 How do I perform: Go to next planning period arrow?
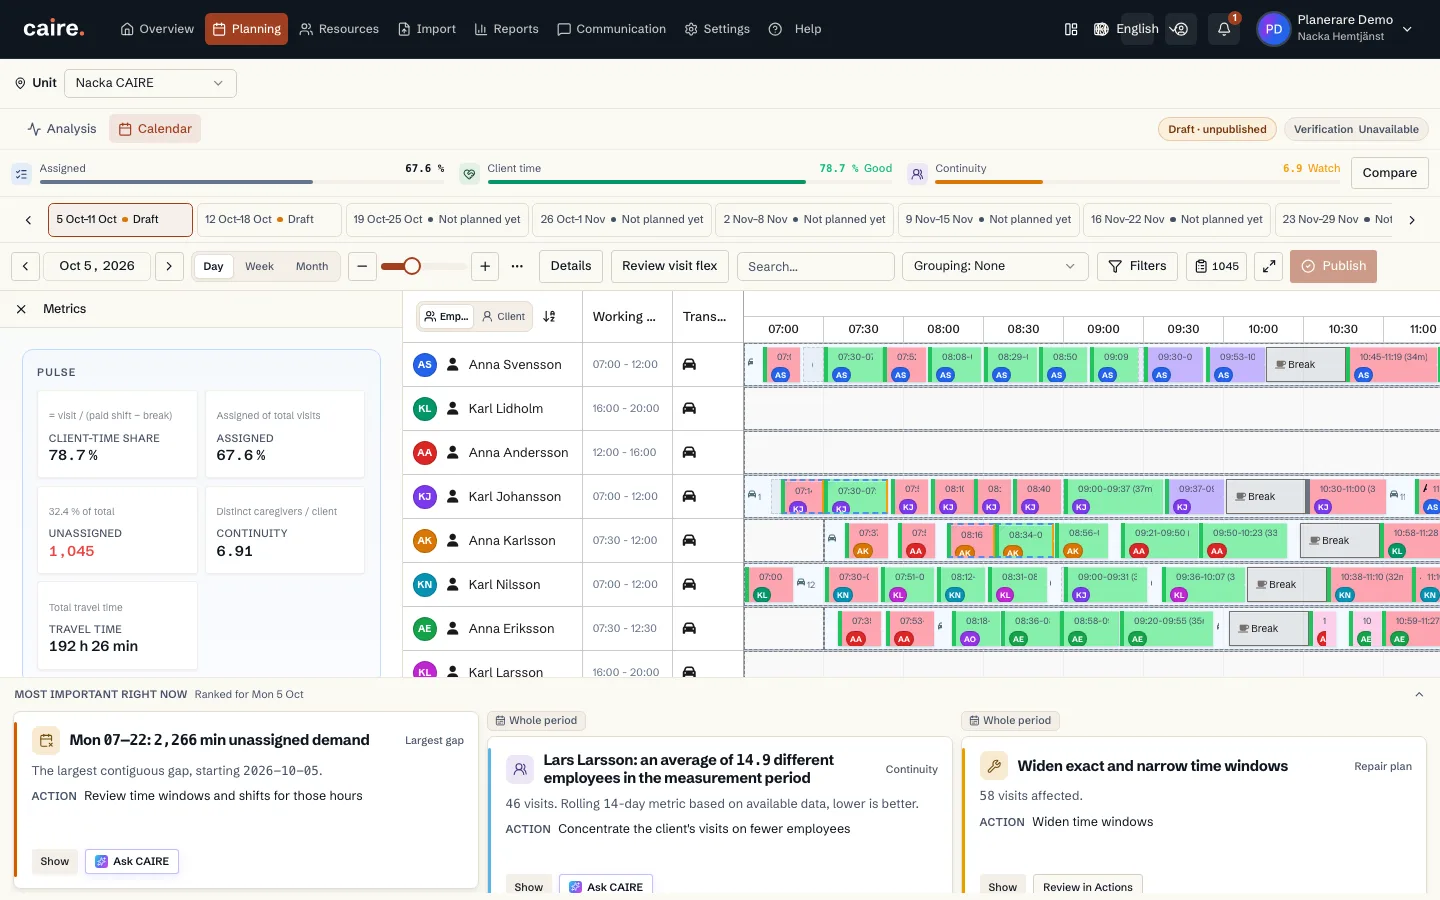(1412, 220)
